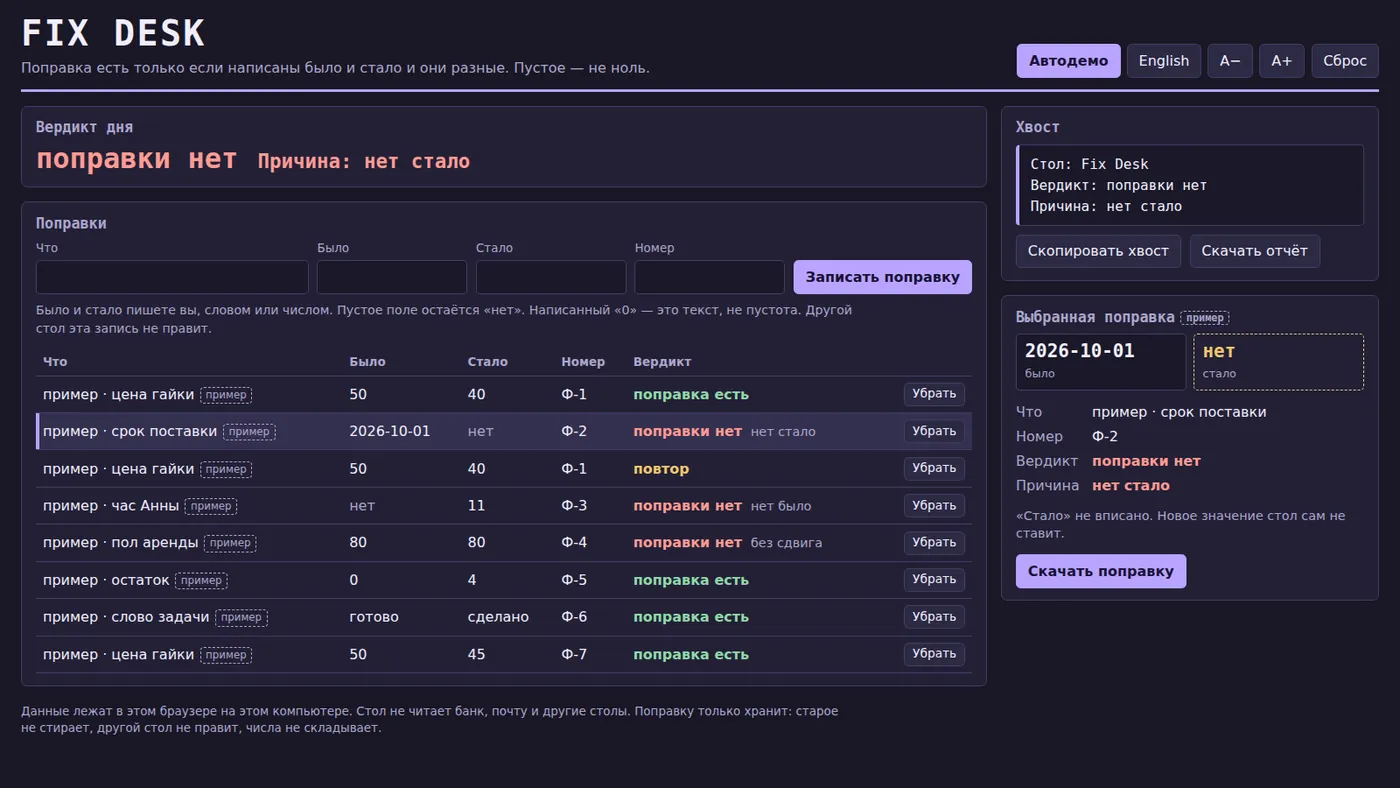Focus the Номер input field

709,277
